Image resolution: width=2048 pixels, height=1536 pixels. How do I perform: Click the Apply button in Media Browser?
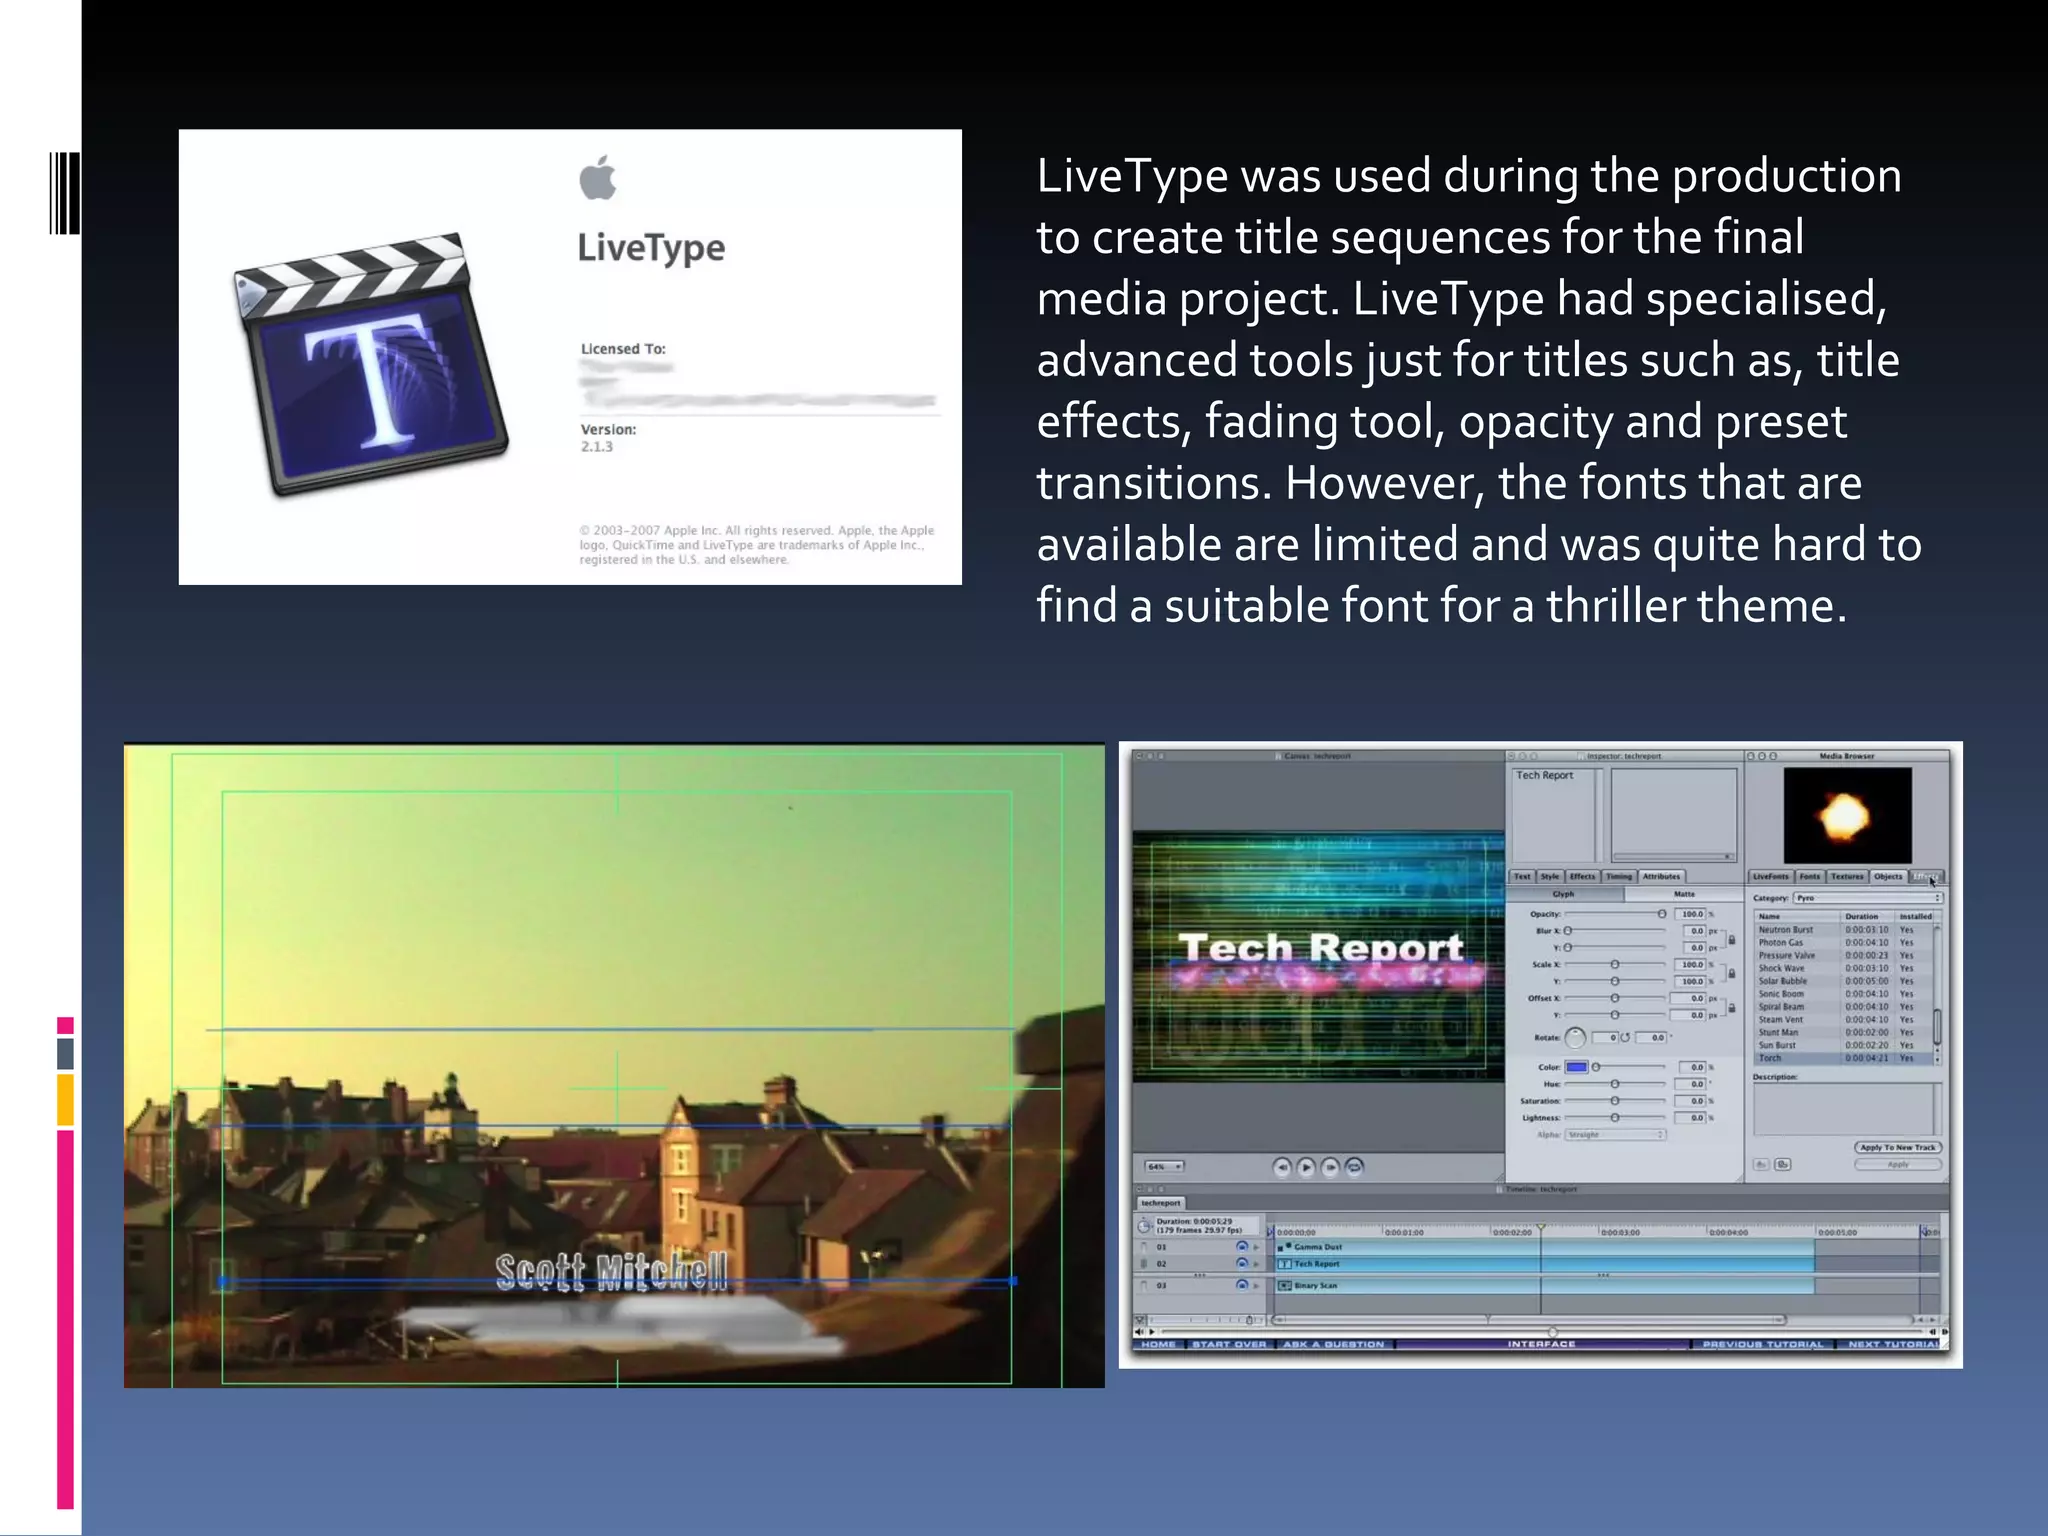tap(1898, 1165)
